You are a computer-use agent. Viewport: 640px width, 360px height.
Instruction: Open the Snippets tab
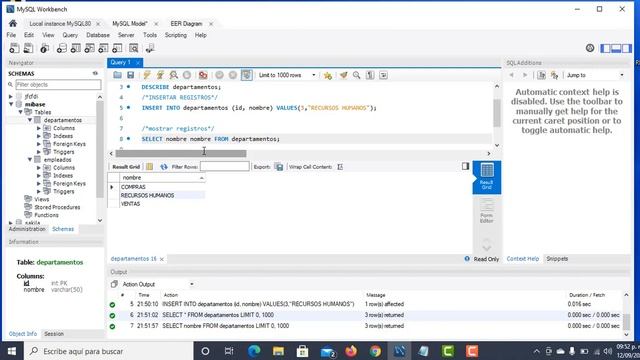click(x=557, y=259)
